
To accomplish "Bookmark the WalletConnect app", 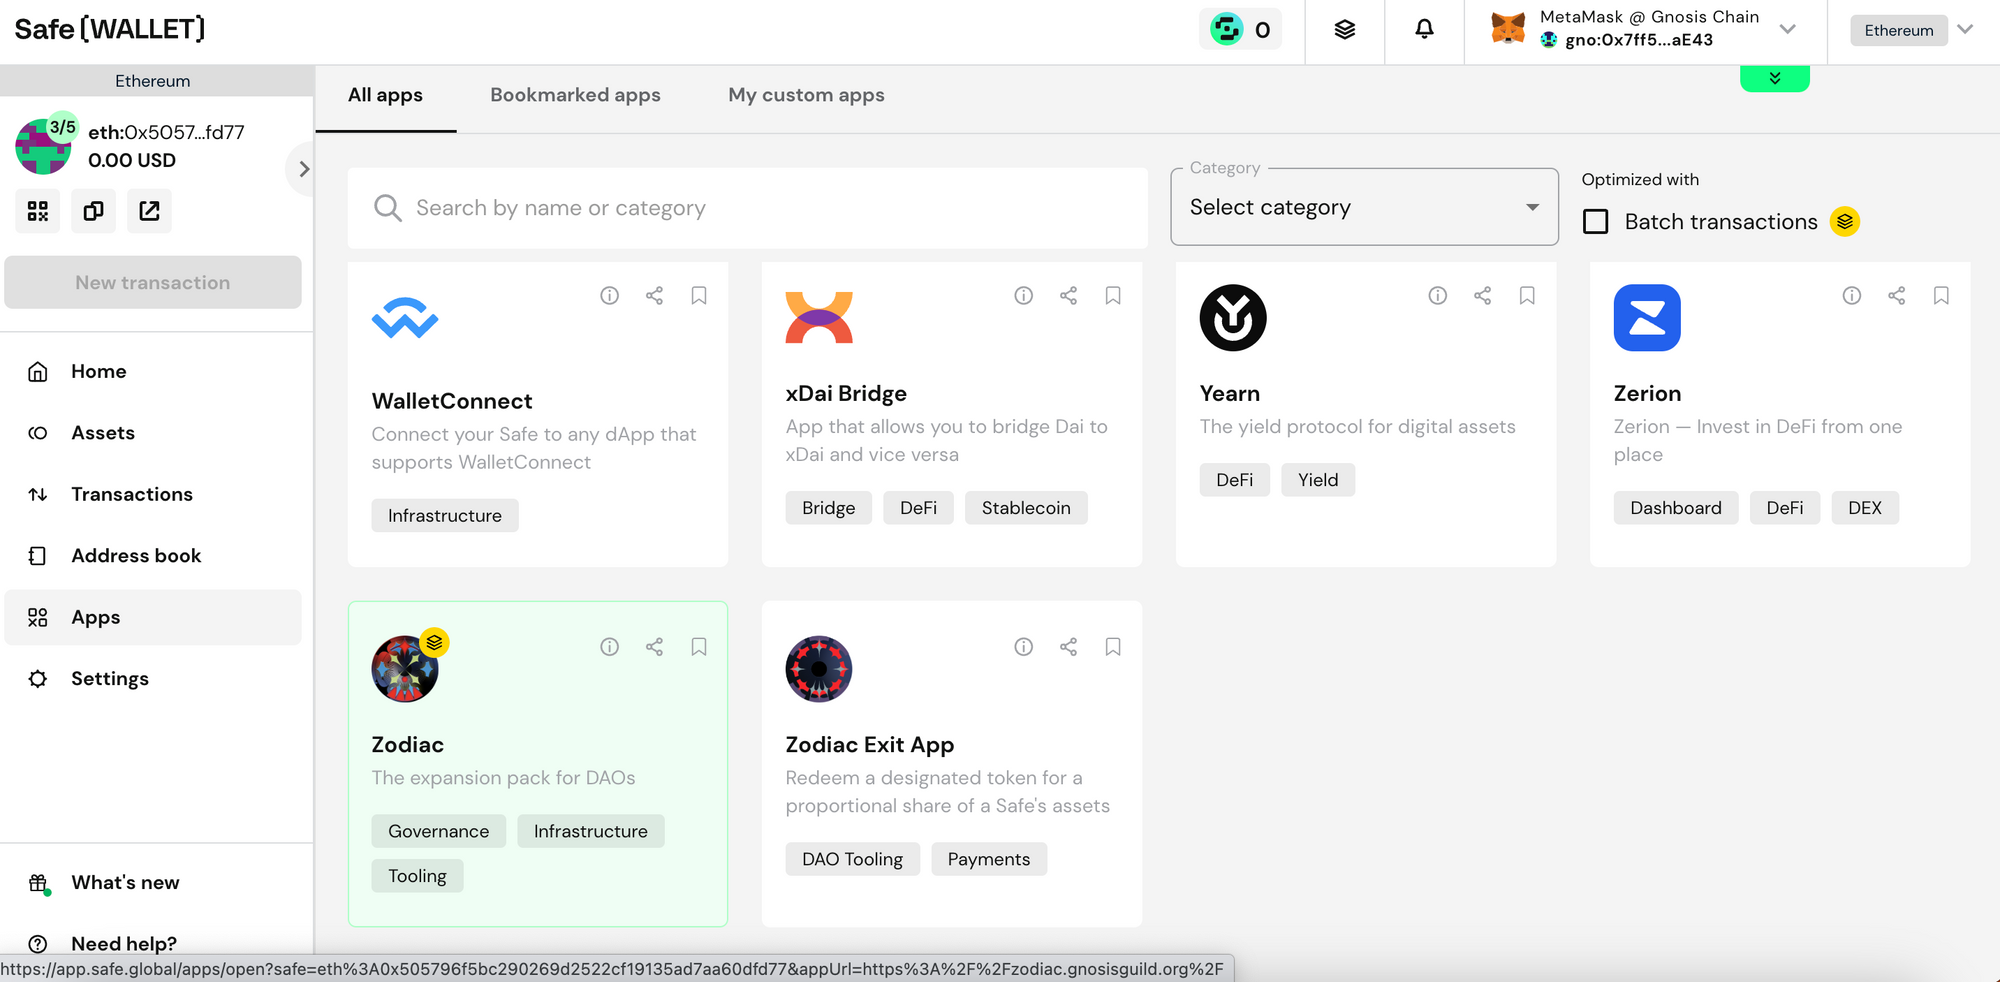I will pyautogui.click(x=699, y=296).
